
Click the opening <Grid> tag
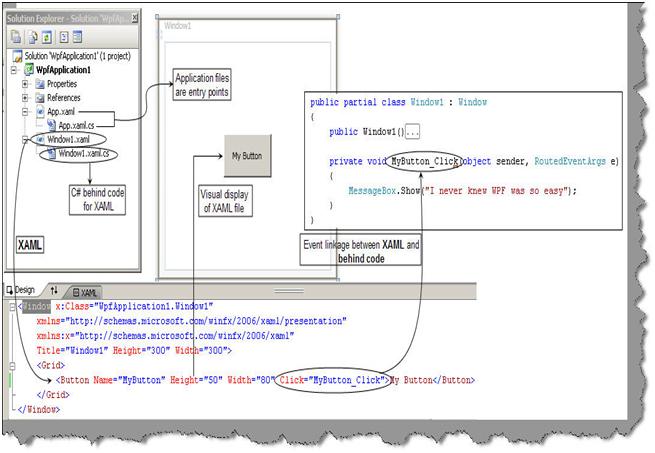[x=51, y=366]
